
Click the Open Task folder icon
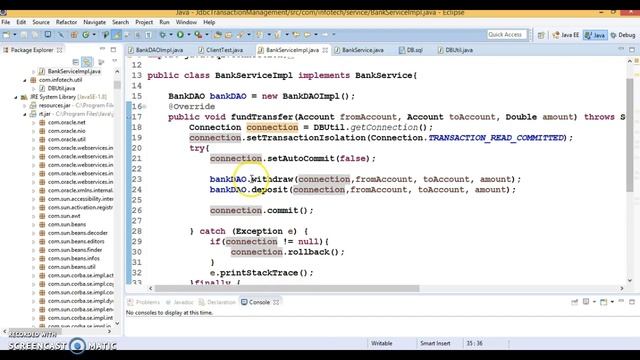tap(228, 35)
